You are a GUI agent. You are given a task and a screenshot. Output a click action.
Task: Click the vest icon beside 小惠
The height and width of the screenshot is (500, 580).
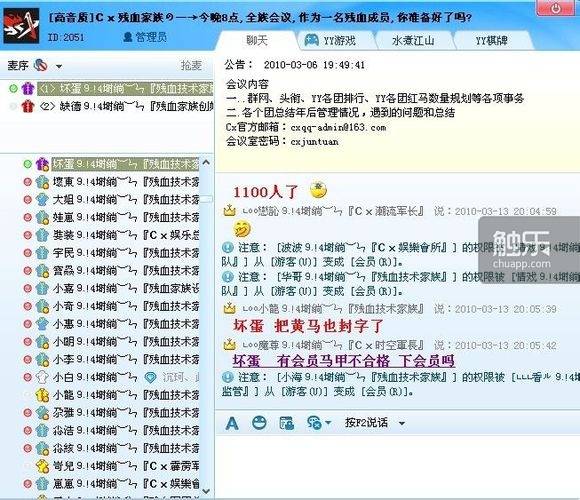(x=42, y=324)
